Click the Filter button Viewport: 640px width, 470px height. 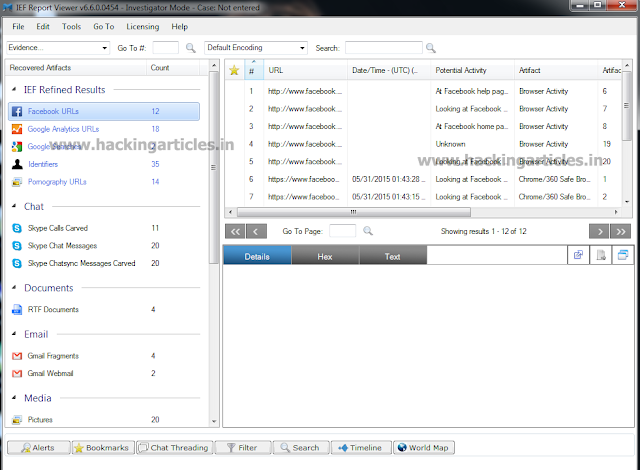click(243, 448)
